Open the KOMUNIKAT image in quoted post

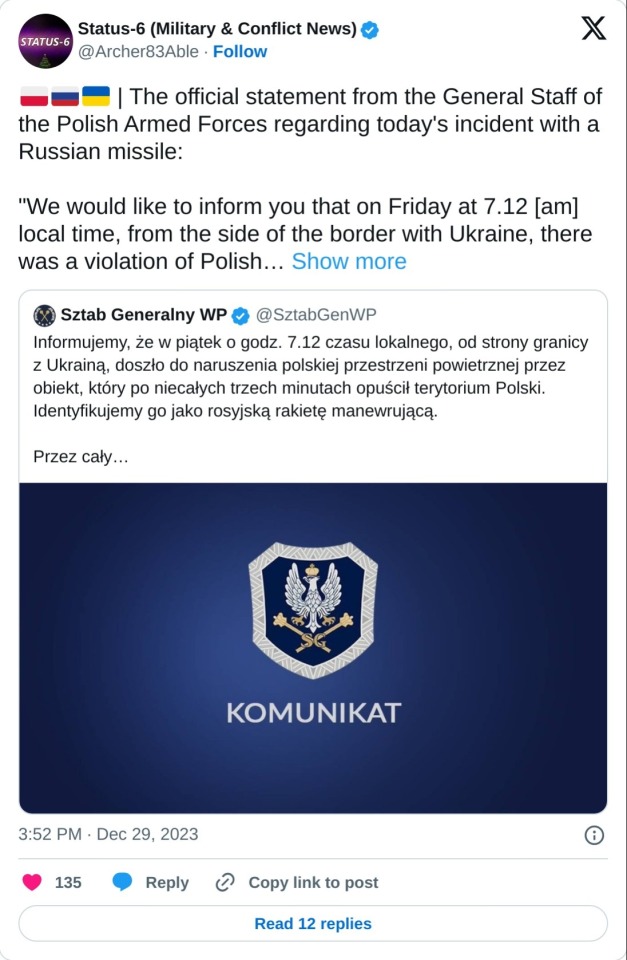(313, 647)
